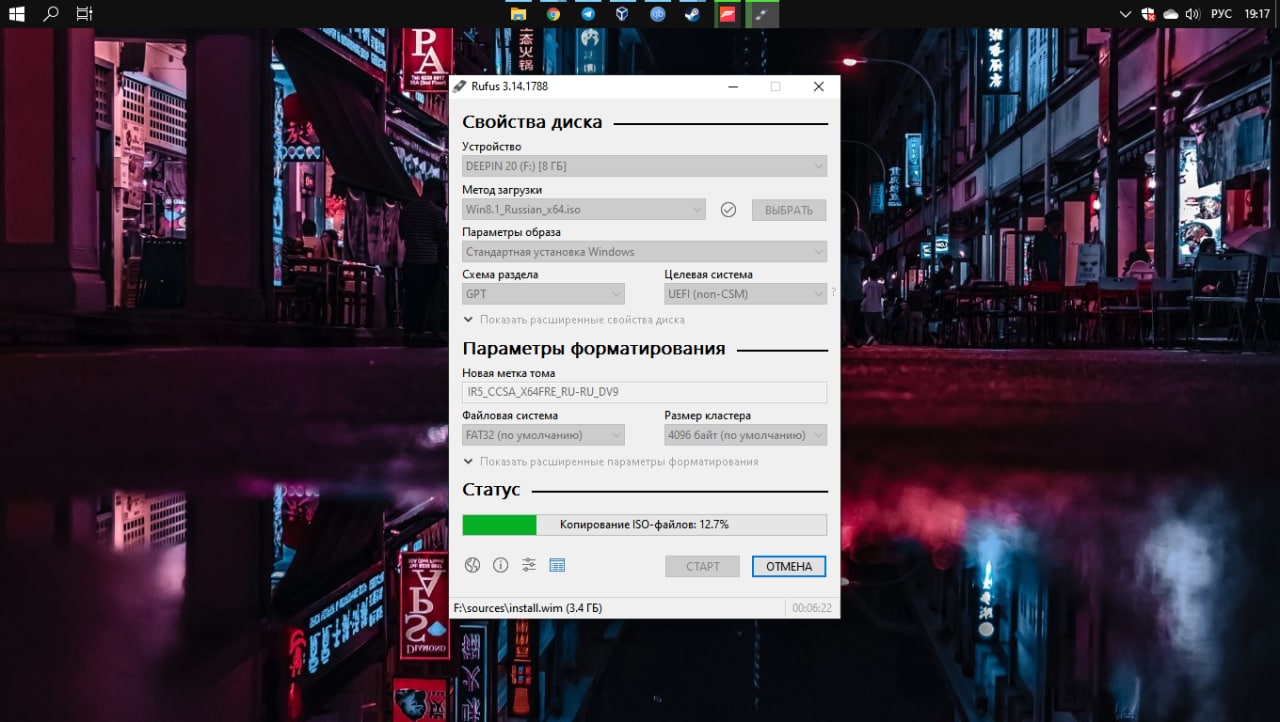This screenshot has height=722, width=1280.
Task: Open Task View on taskbar
Action: 85,14
